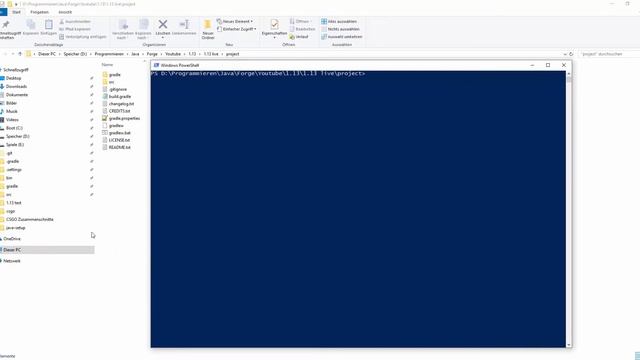
Task: Select Speicher (D:) in the breadcrumb path
Action: tap(75, 54)
